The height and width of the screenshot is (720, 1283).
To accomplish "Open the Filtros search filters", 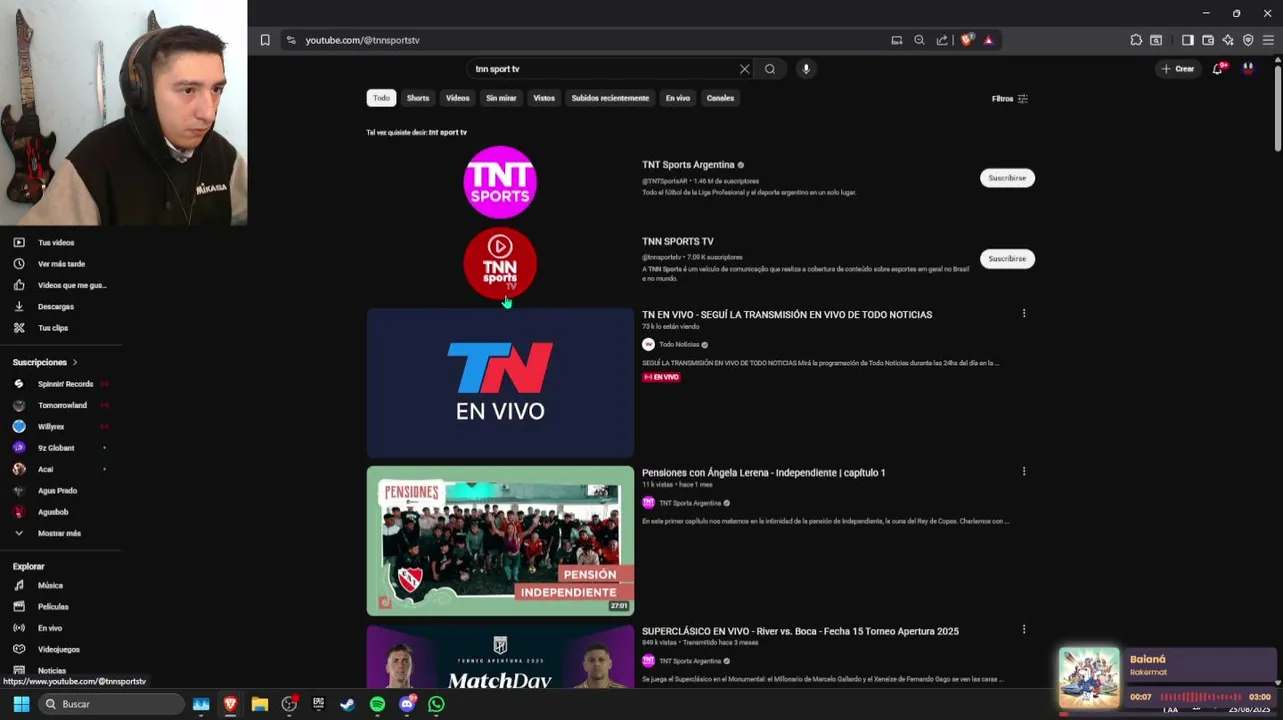I will [x=1009, y=99].
